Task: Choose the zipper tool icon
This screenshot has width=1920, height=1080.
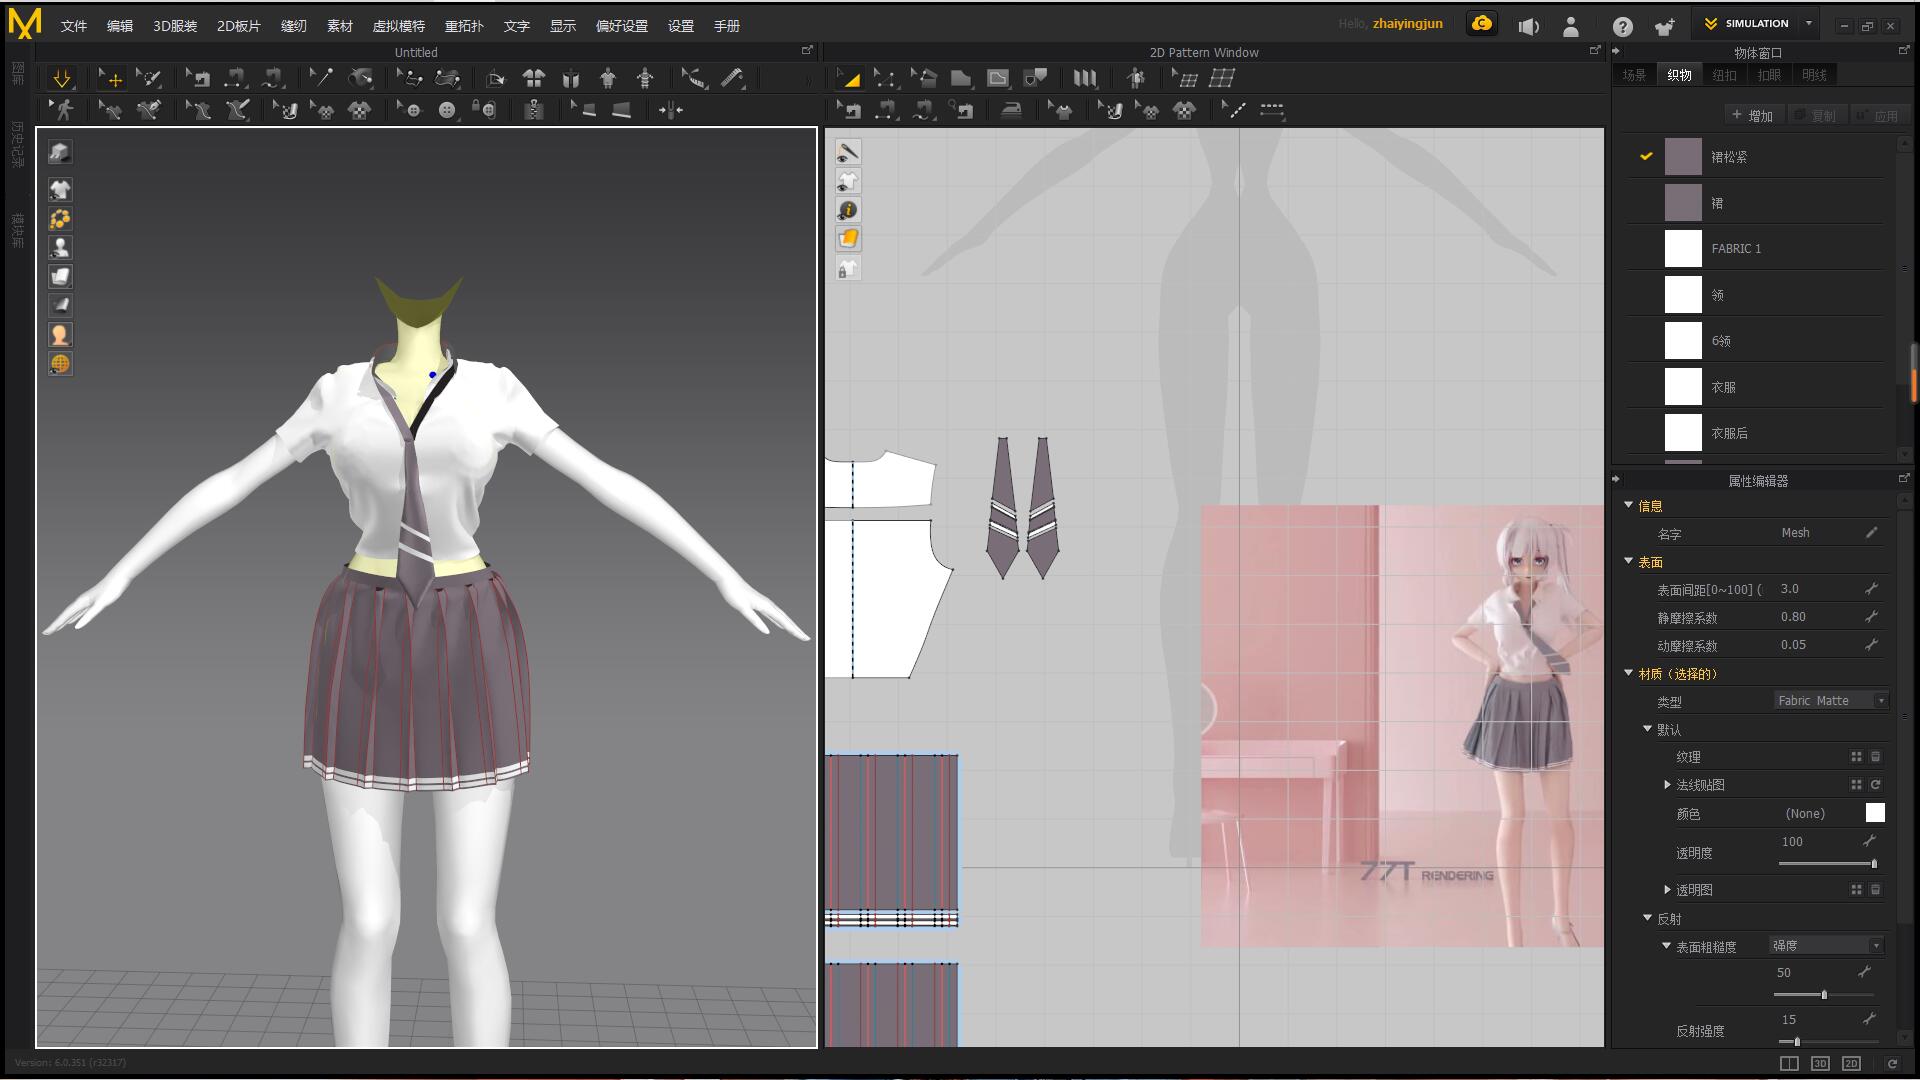Action: pyautogui.click(x=534, y=110)
